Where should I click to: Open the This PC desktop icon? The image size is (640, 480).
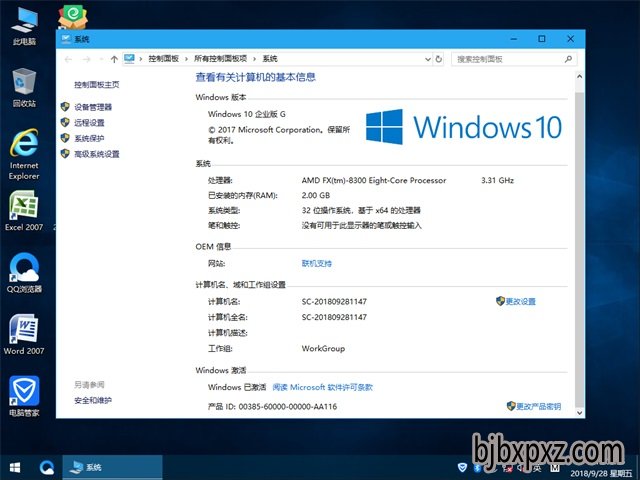click(24, 25)
